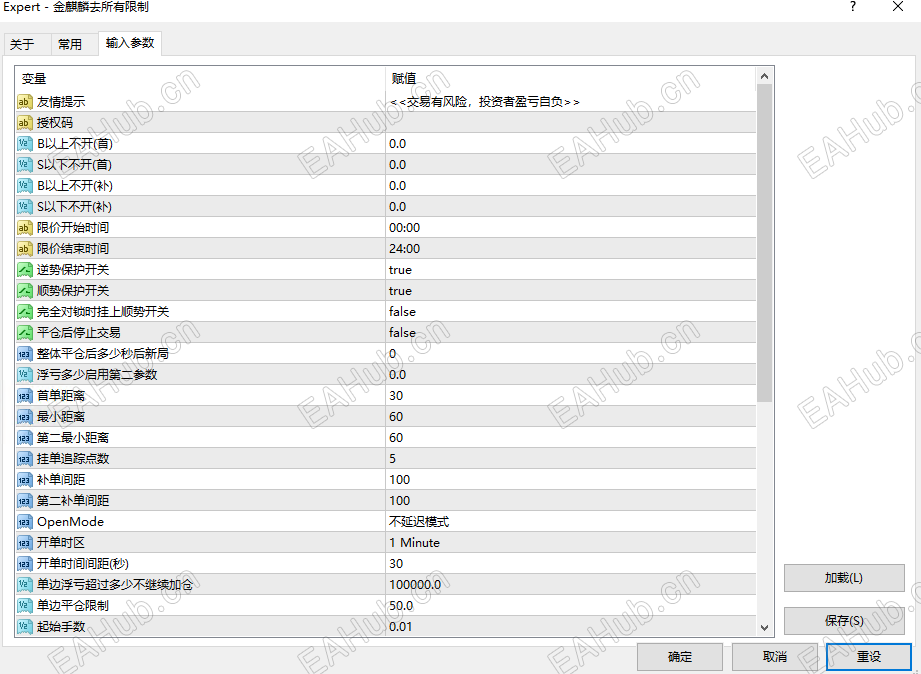Image resolution: width=921 pixels, height=674 pixels.
Task: Click the ab icon beside 限价开始时间
Action: (x=24, y=227)
